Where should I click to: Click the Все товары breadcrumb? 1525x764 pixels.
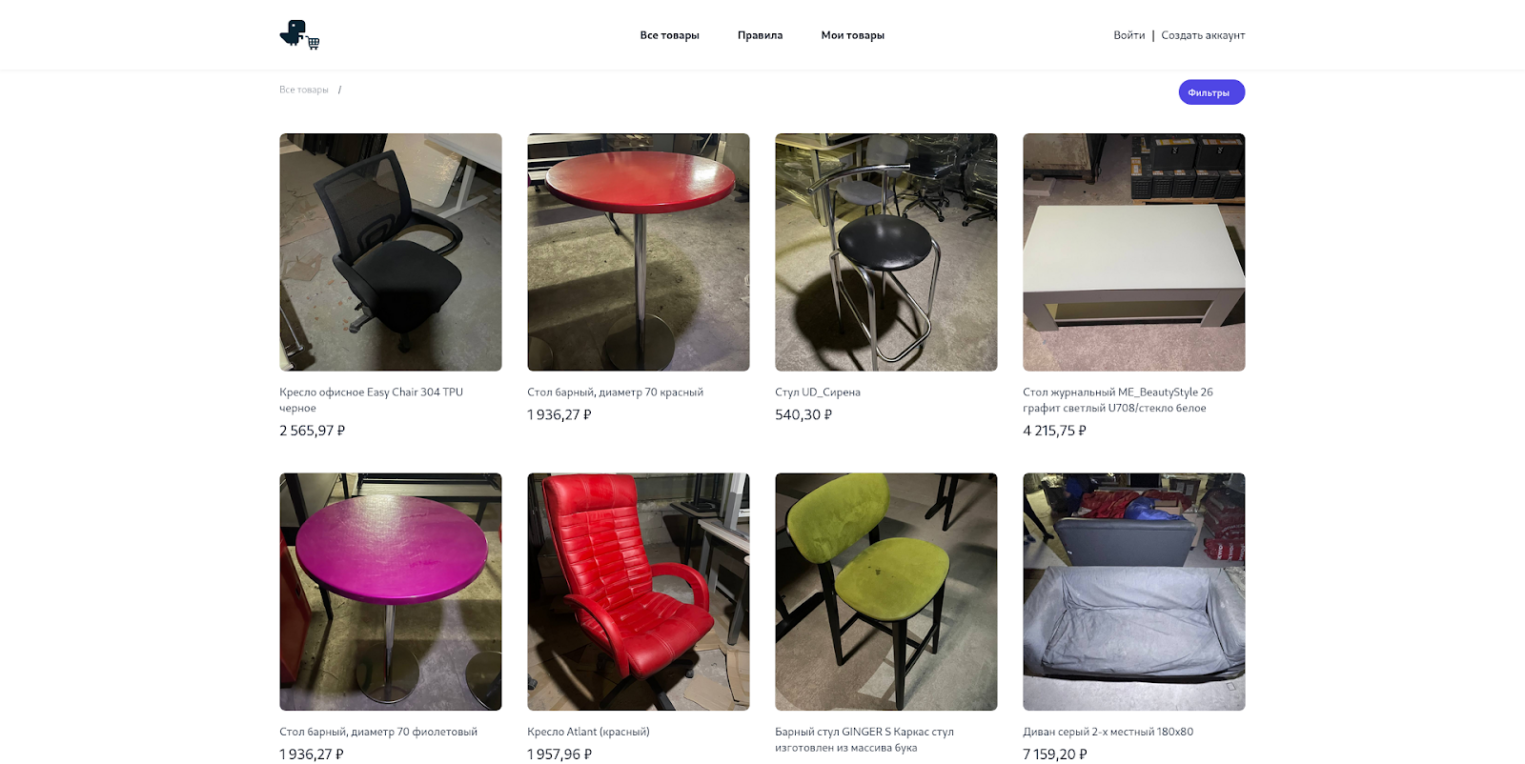304,90
